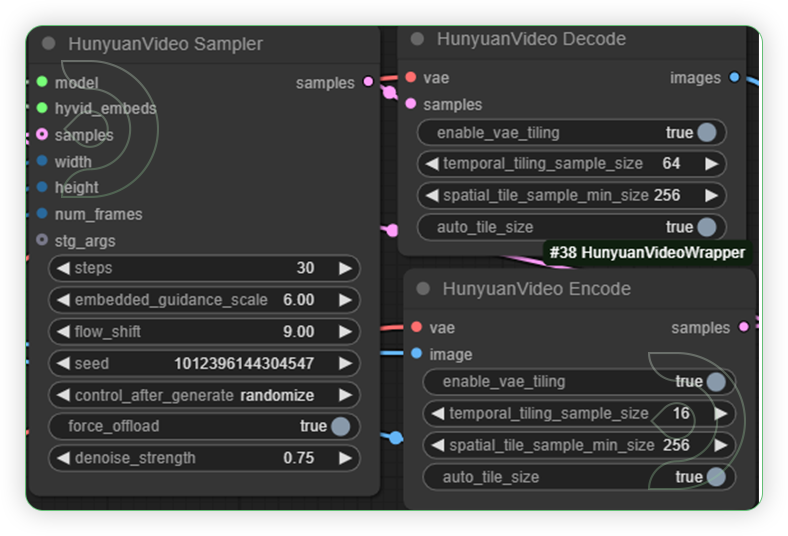
Task: Click the Encode image input socket
Action: pyautogui.click(x=417, y=353)
